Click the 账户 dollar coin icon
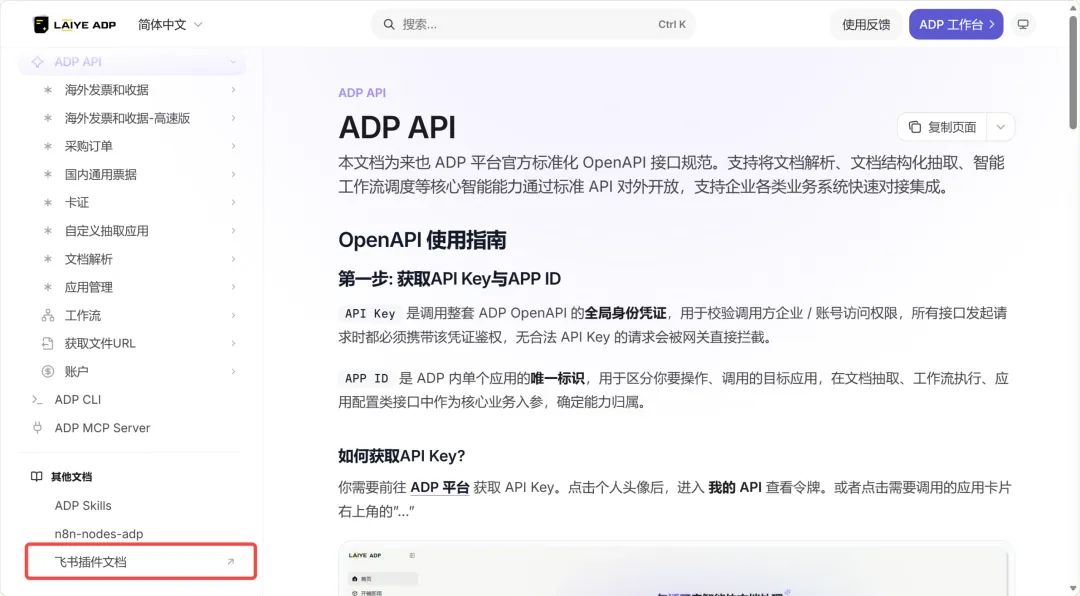The height and width of the screenshot is (596, 1080). [48, 371]
